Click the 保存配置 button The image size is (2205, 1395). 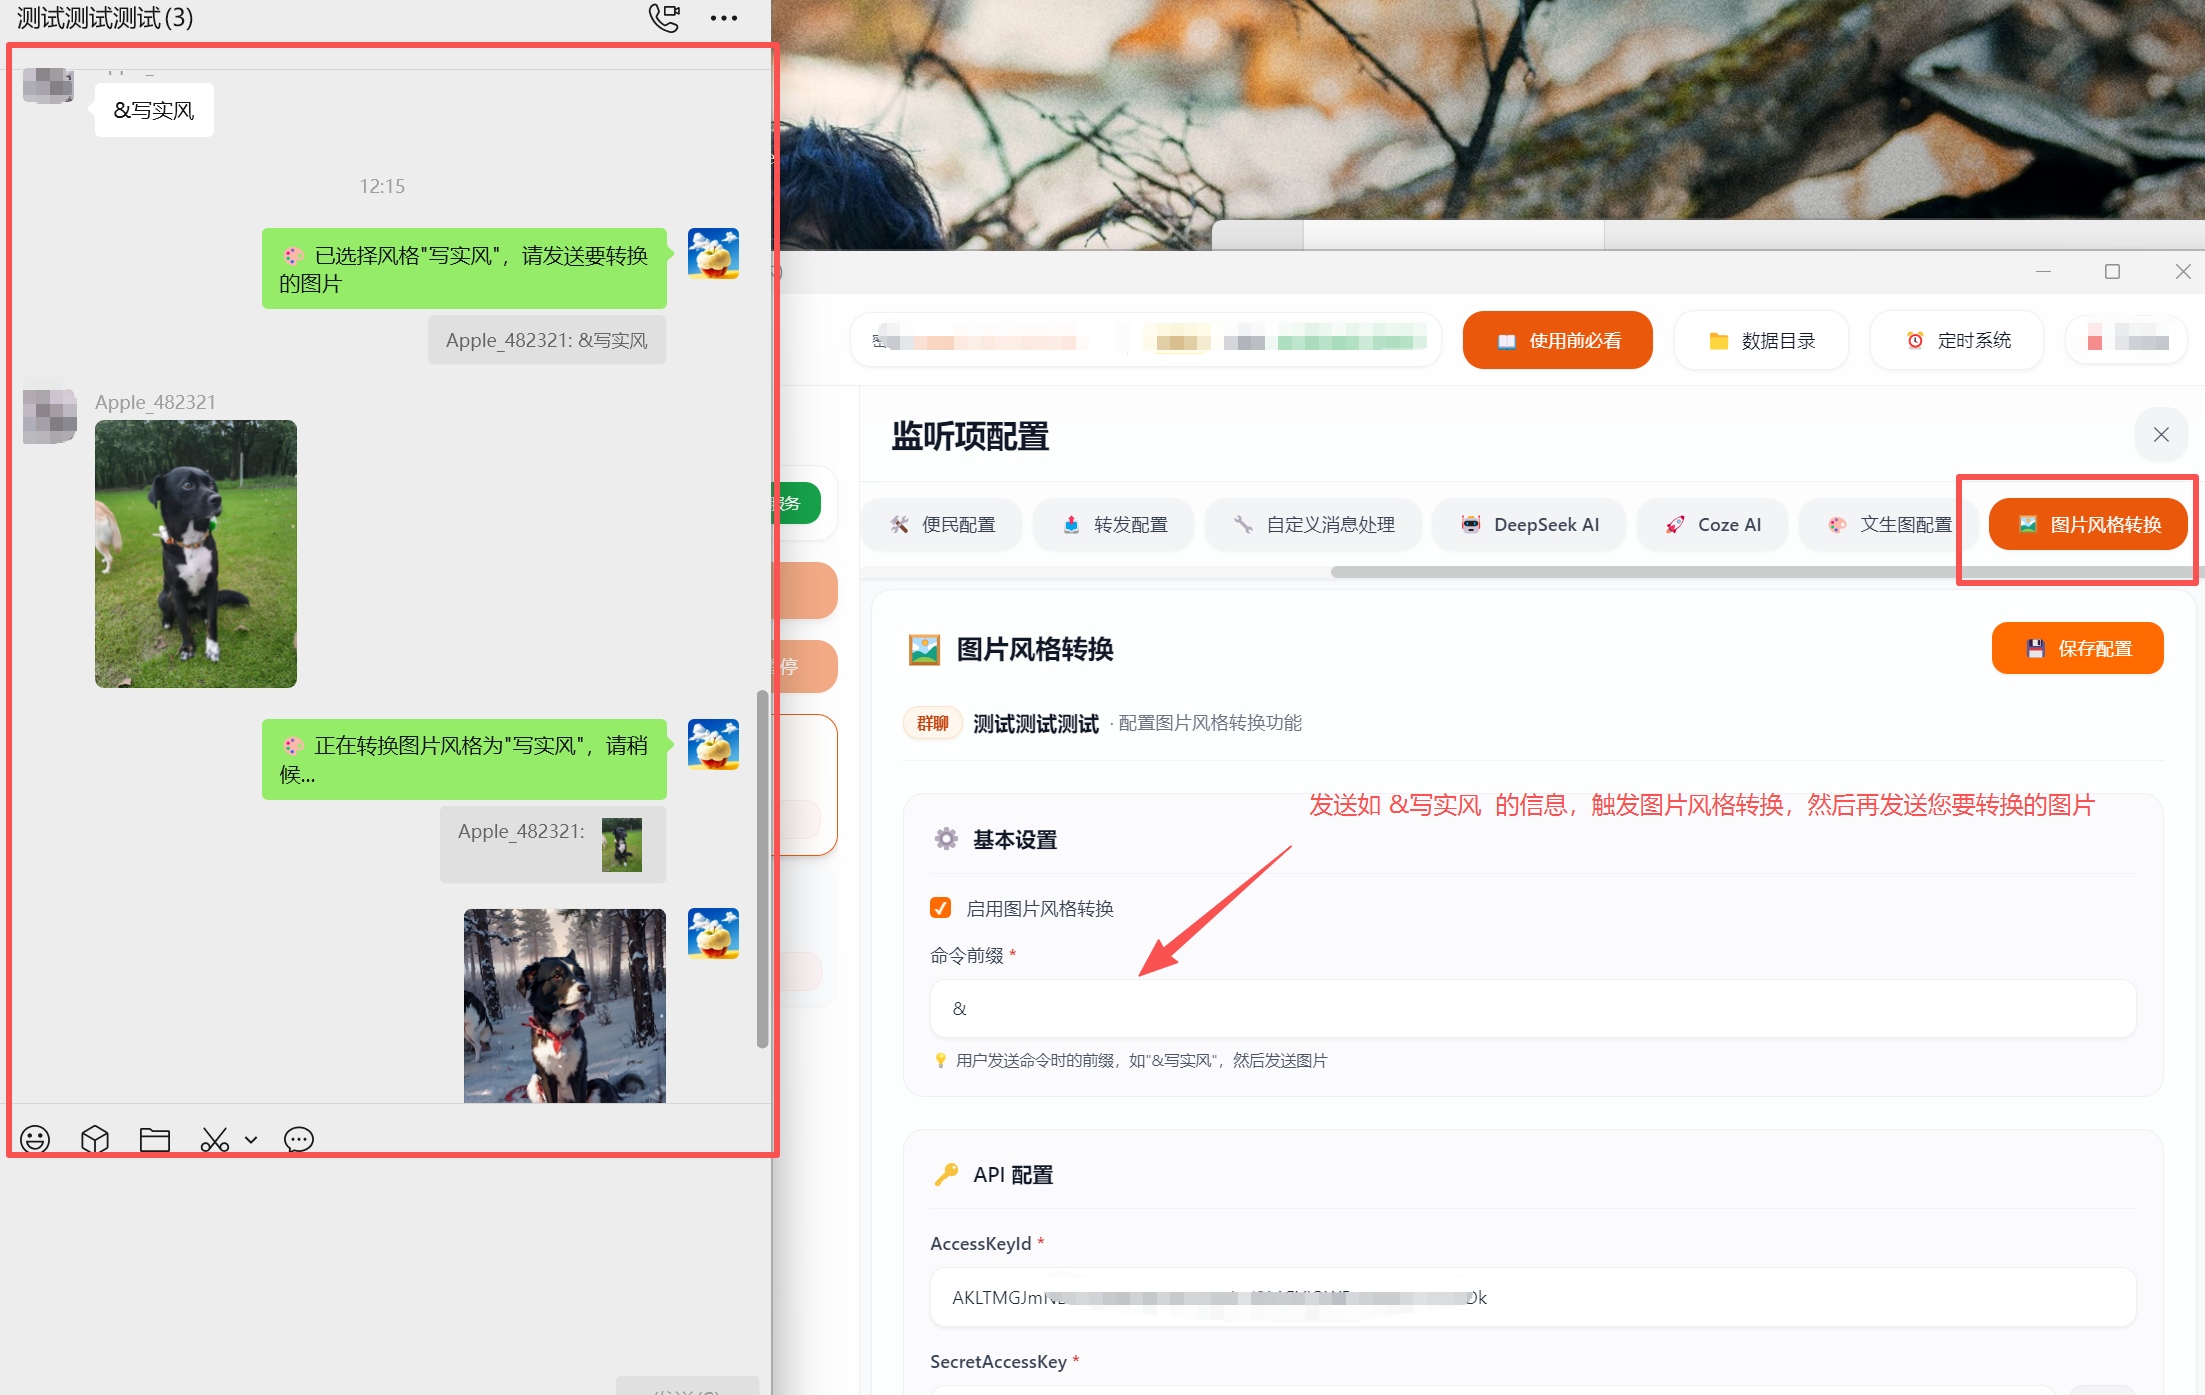(2077, 648)
